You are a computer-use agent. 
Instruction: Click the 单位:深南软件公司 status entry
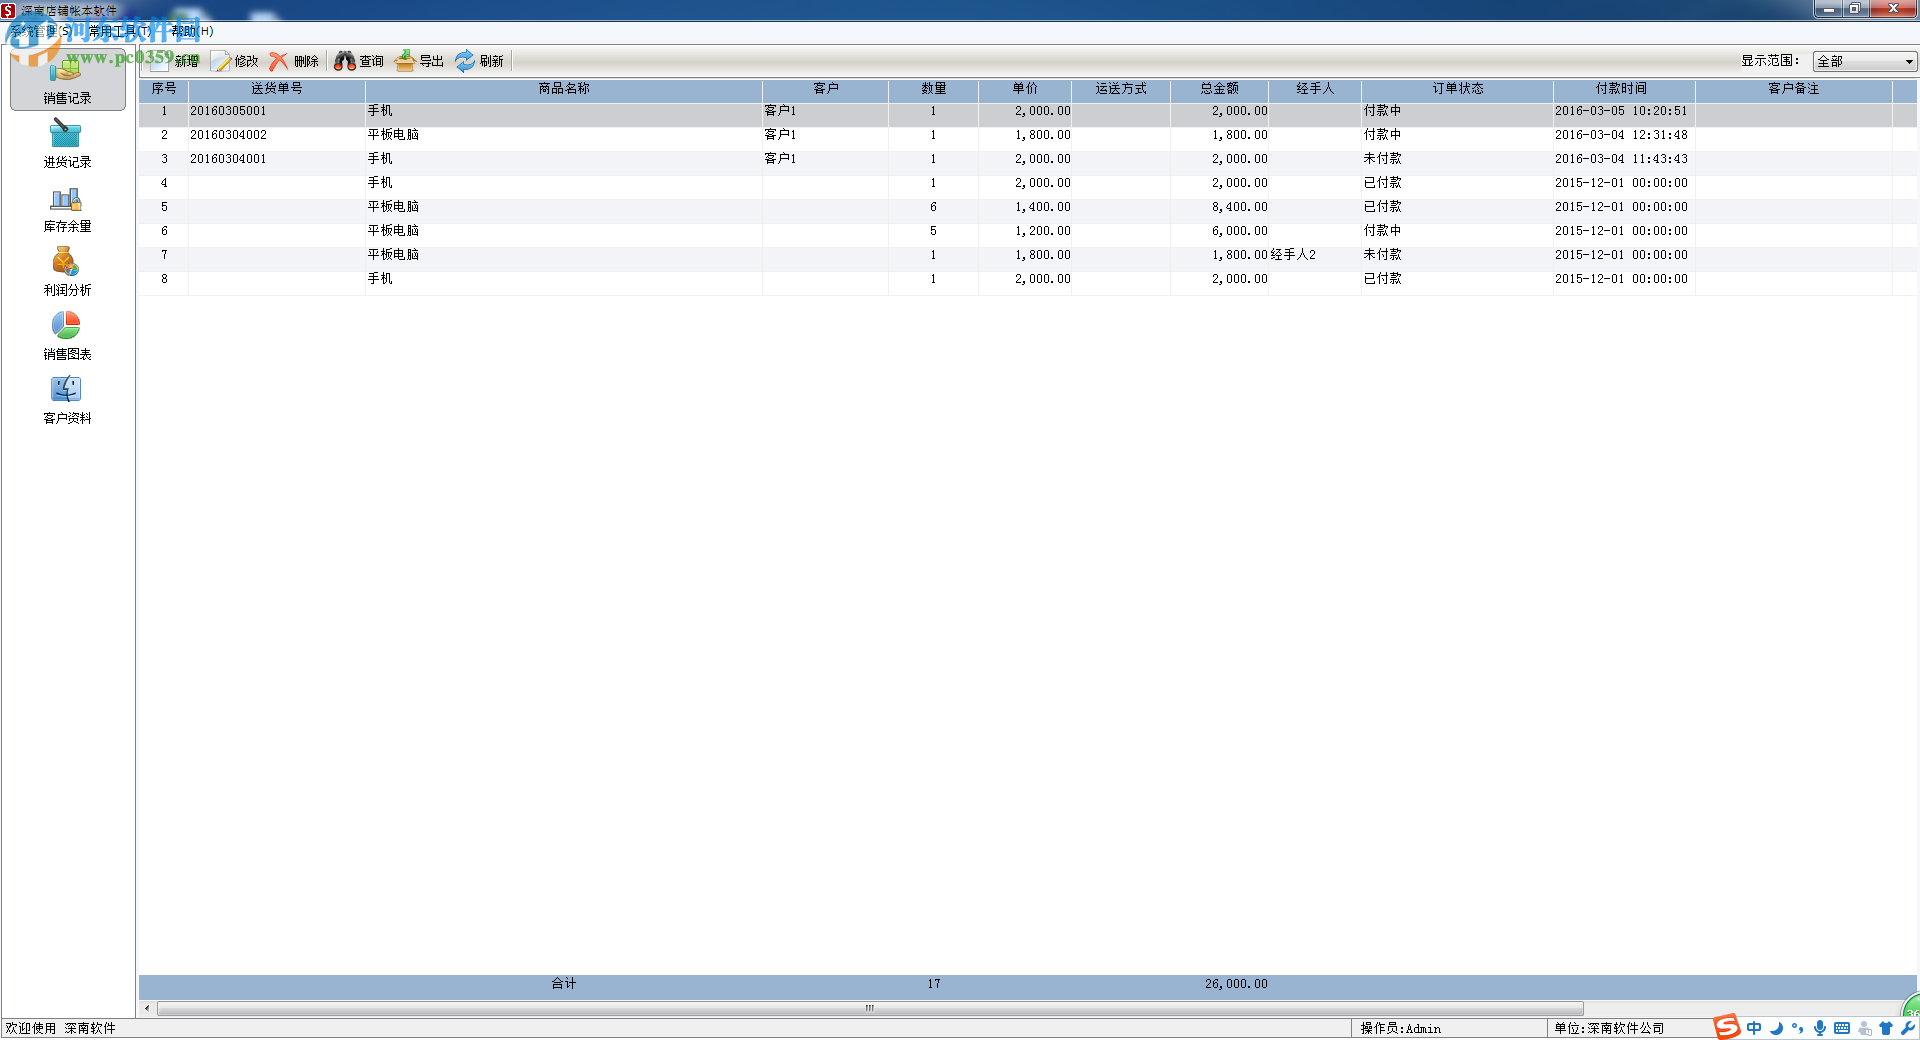click(x=1609, y=1028)
